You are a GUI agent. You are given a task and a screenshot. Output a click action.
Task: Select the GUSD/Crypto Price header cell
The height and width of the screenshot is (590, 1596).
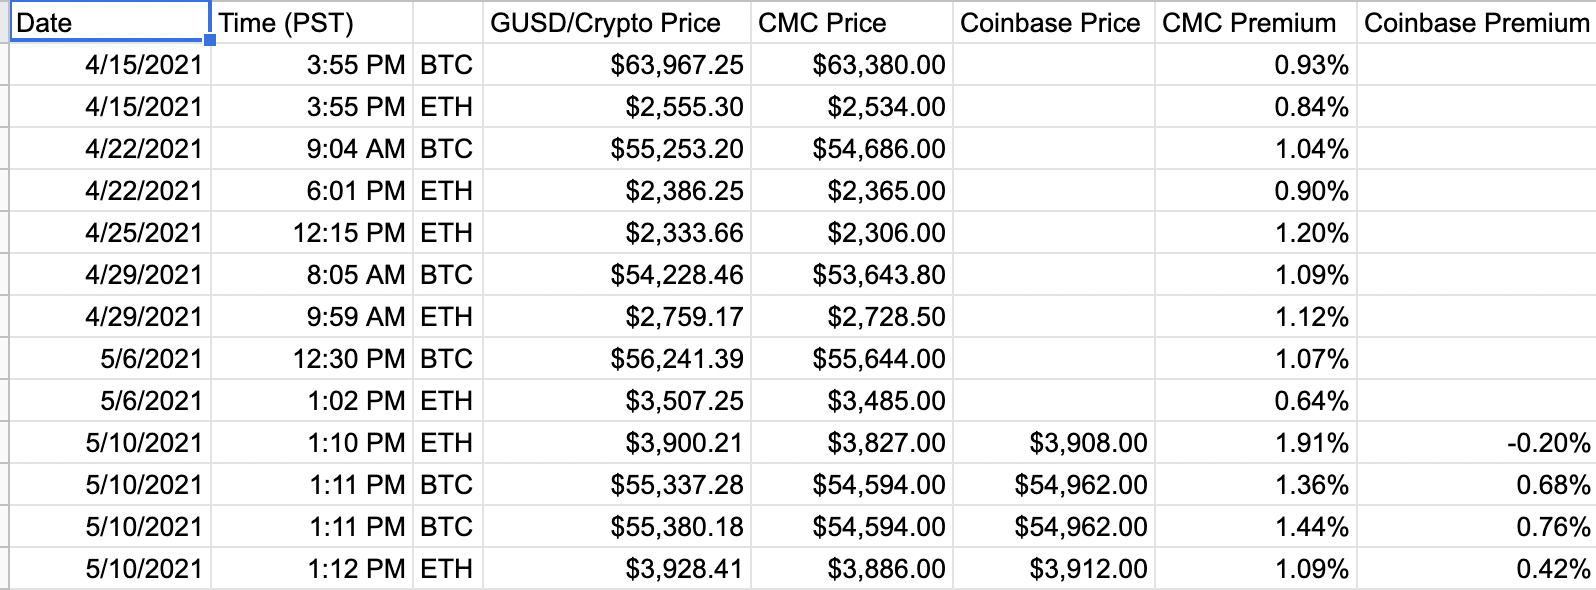(x=617, y=23)
